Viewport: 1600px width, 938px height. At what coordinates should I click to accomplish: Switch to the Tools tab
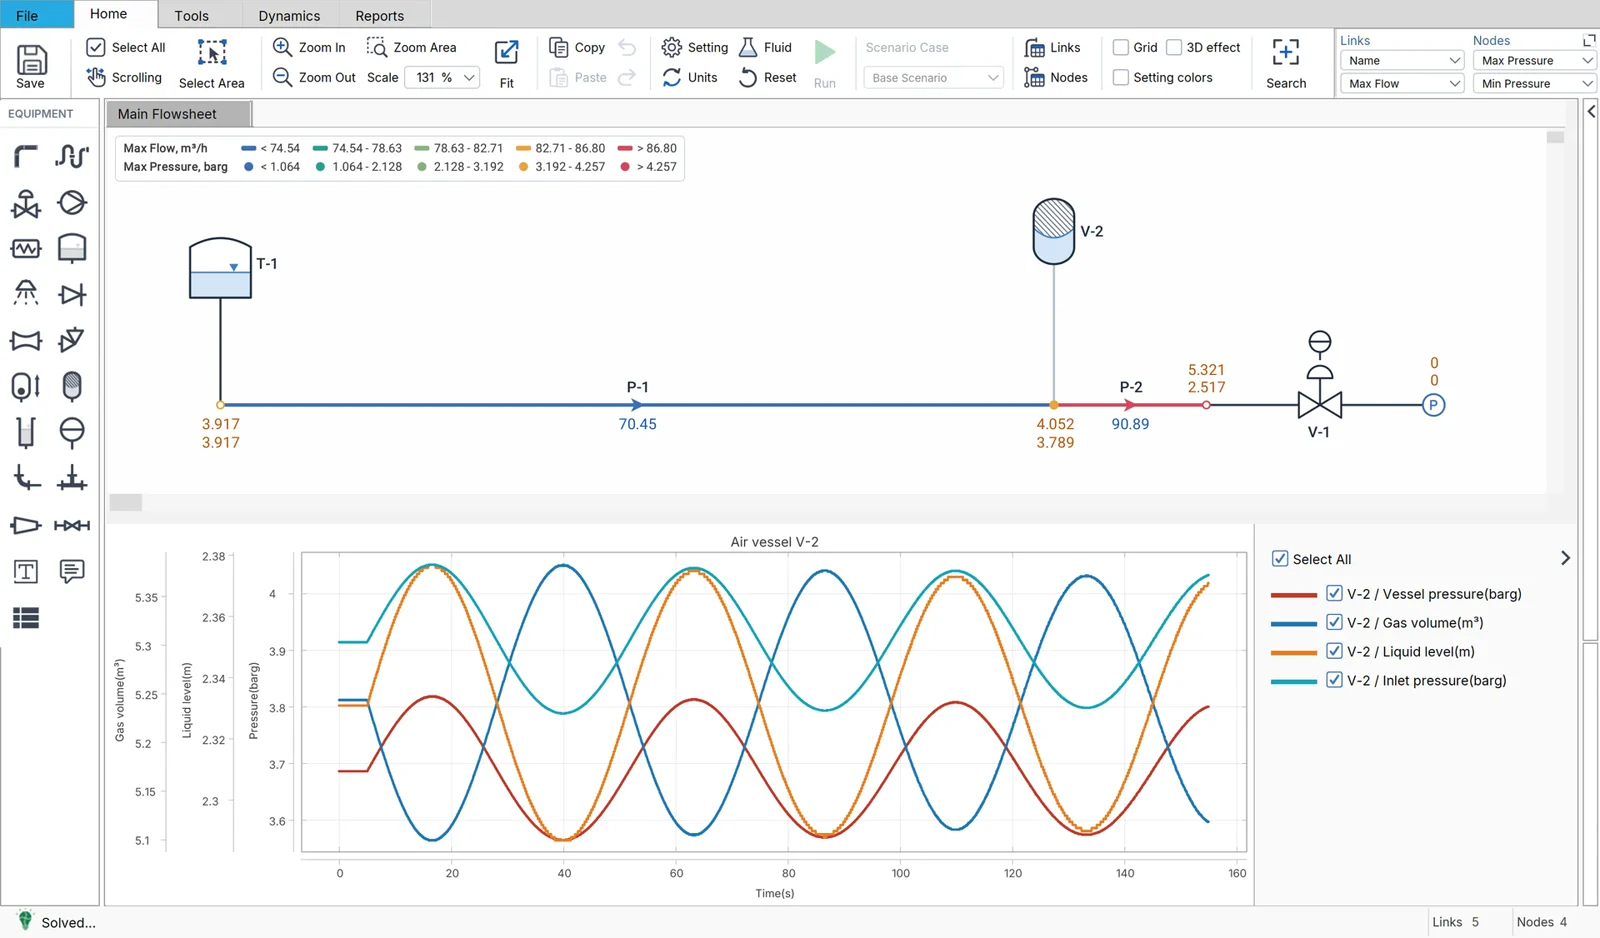pyautogui.click(x=191, y=15)
